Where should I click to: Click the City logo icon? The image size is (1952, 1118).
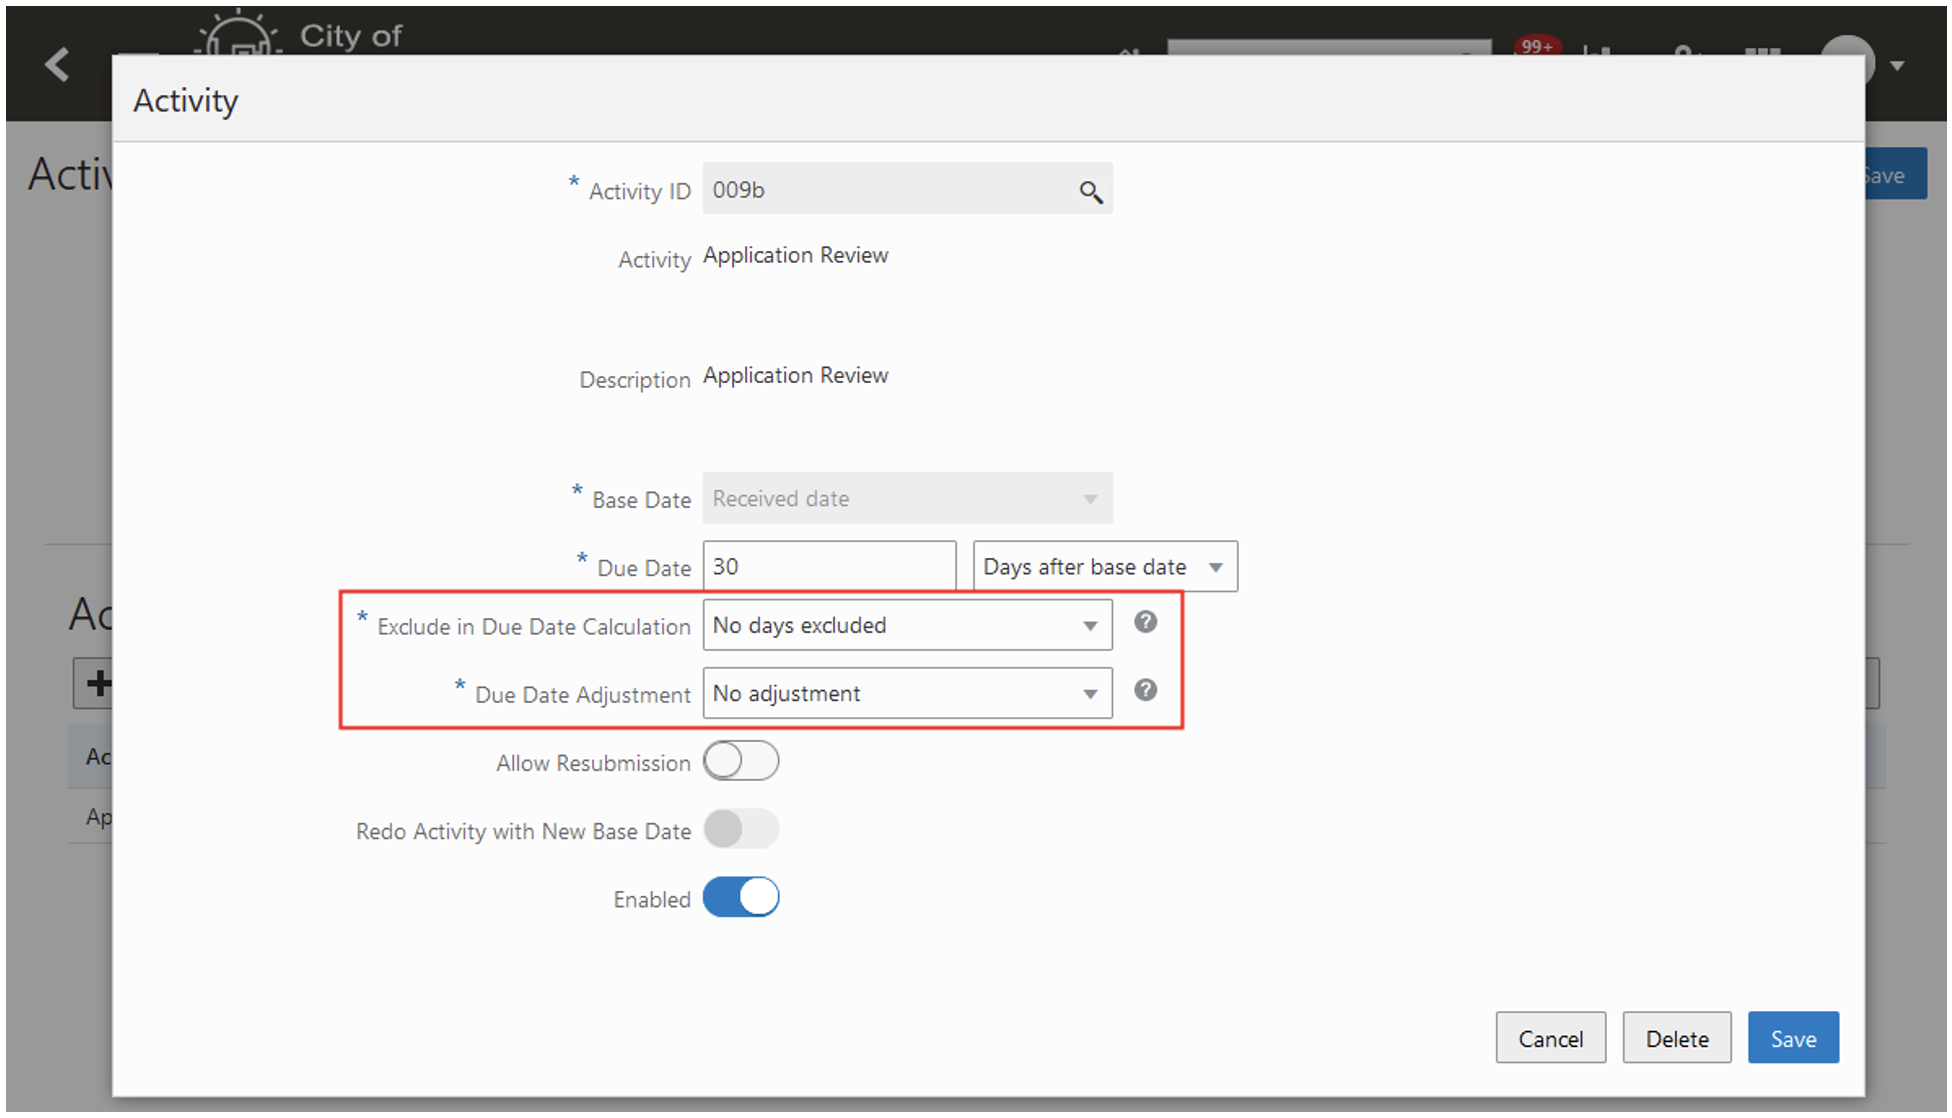237,34
